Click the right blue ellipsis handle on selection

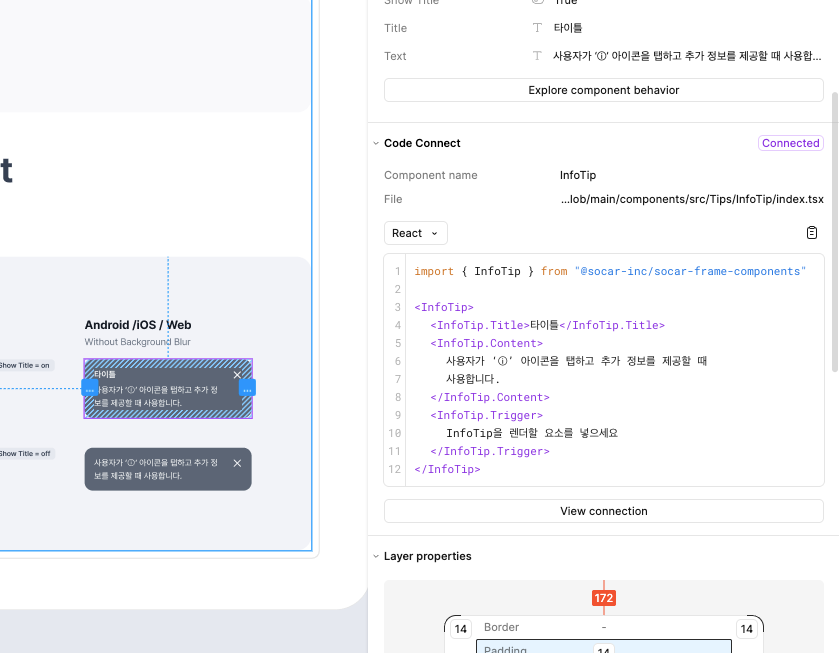[x=247, y=388]
